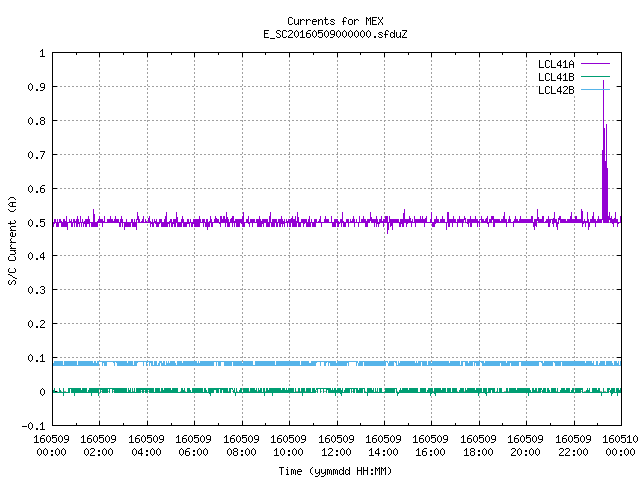Click the y-axis value 1
The width and height of the screenshot is (640, 480).
click(42, 53)
